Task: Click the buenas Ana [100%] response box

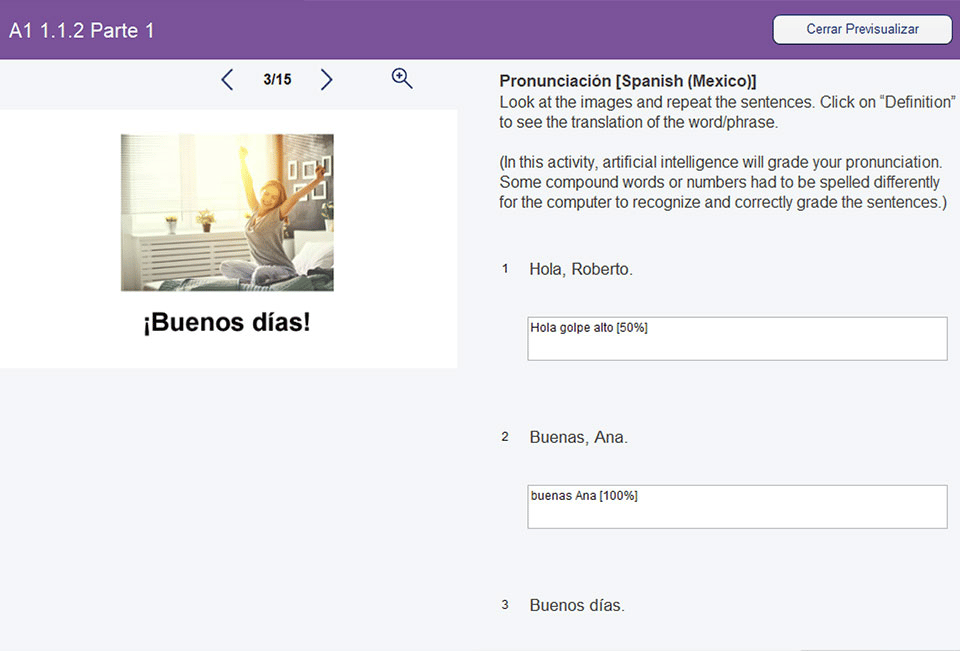Action: (737, 506)
